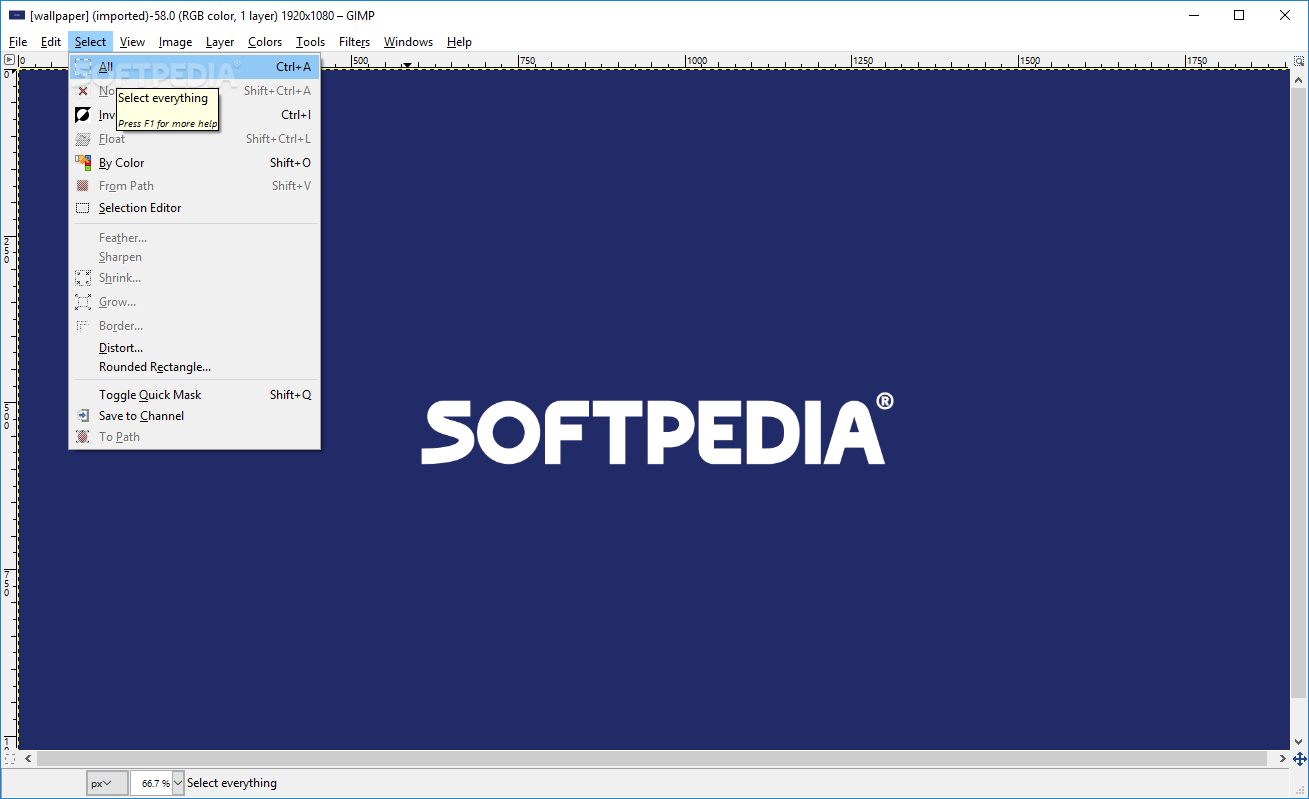This screenshot has width=1309, height=799.
Task: Click the 66.7 % zoom input field
Action: click(x=151, y=783)
